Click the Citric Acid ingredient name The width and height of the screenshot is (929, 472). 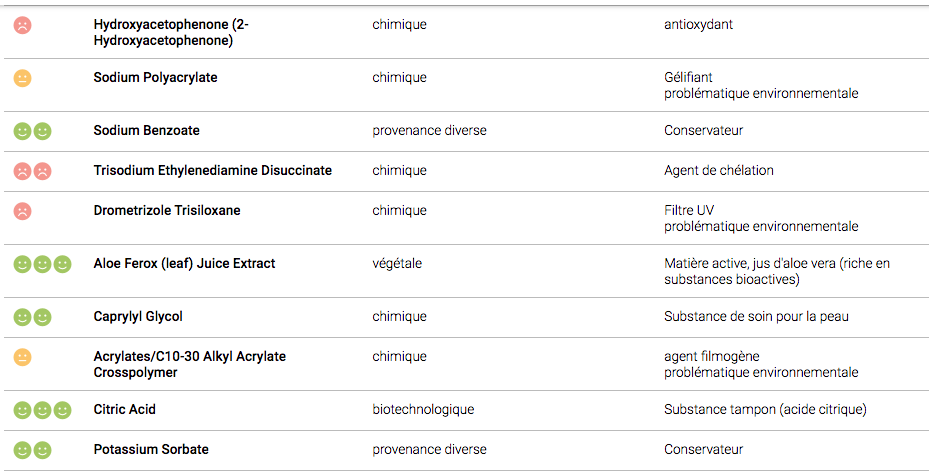pyautogui.click(x=124, y=410)
